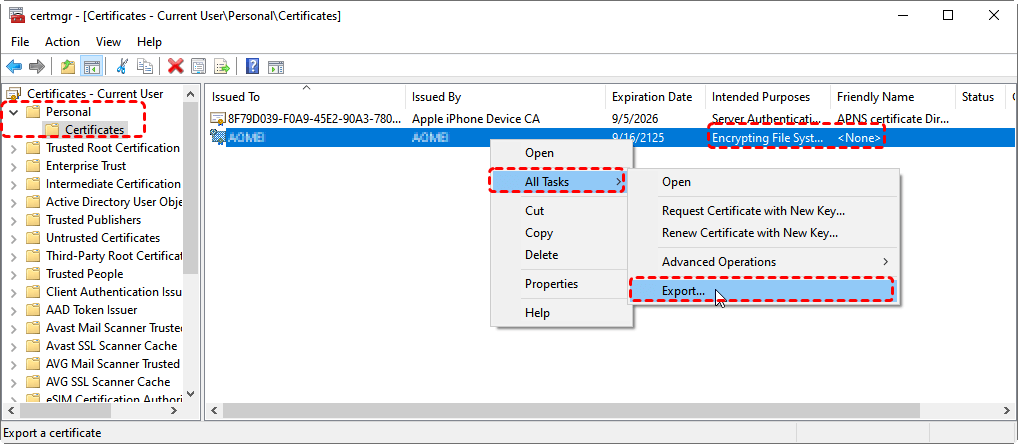Toggle Show/Hide Console Tree toolbar icon

coord(91,66)
